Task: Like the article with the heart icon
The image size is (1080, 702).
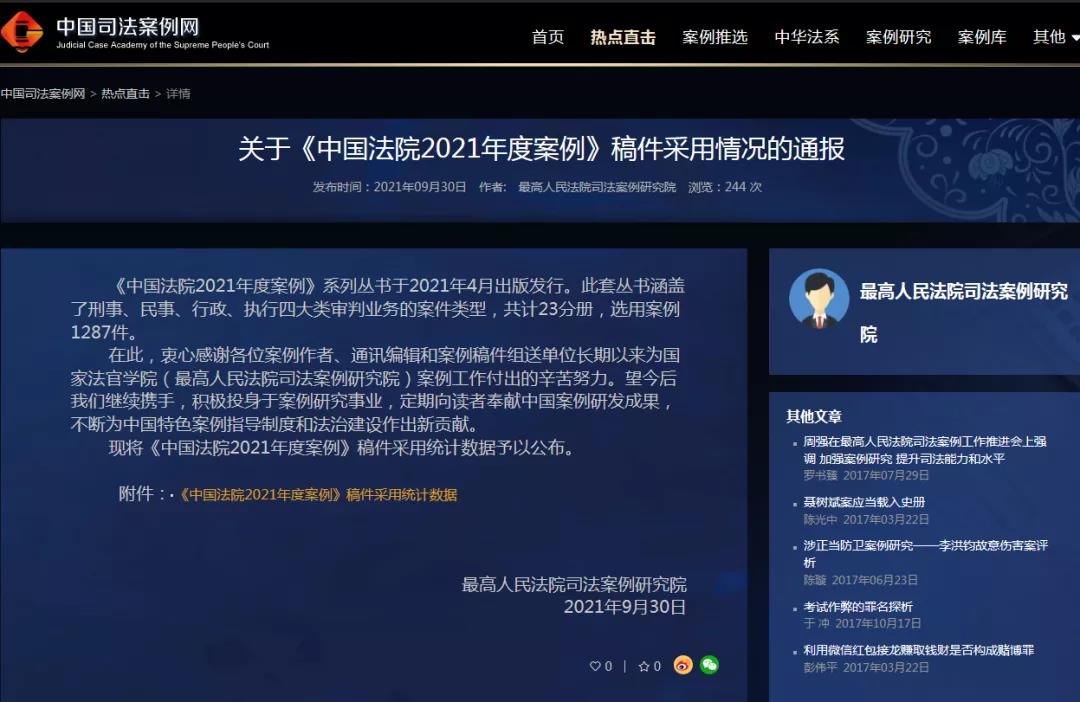Action: point(595,666)
